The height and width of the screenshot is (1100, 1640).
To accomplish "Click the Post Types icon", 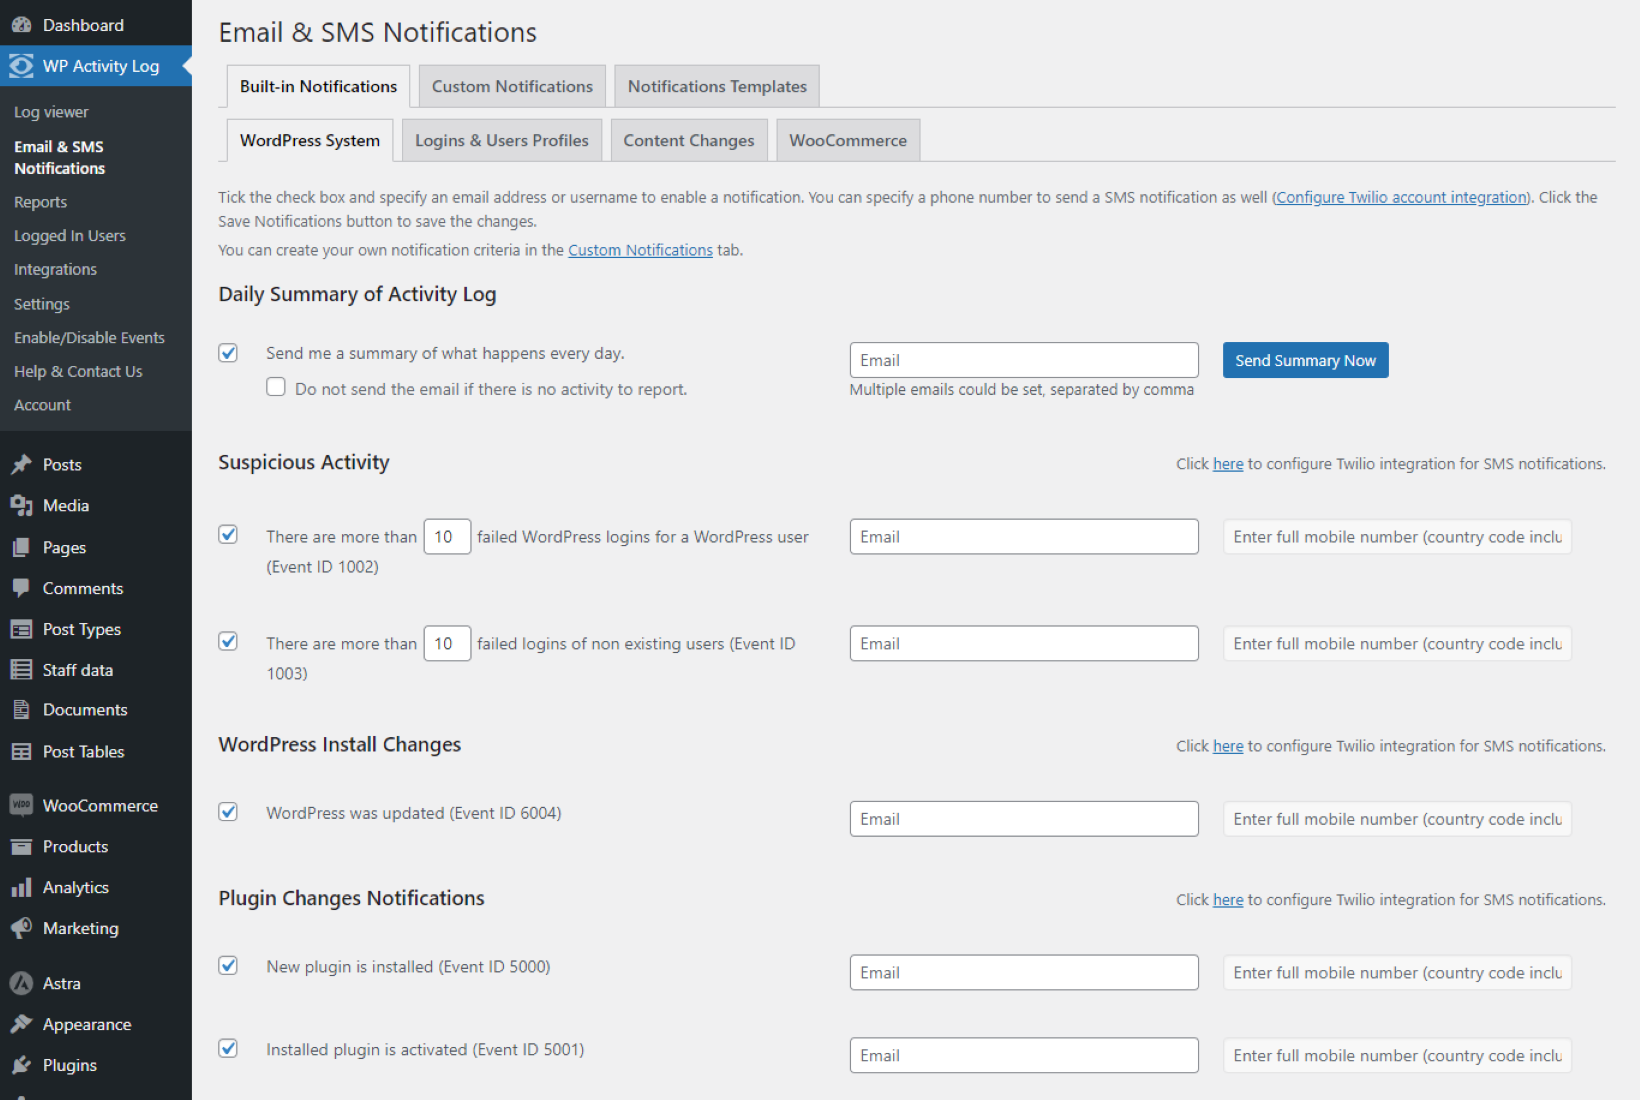I will [x=21, y=630].
